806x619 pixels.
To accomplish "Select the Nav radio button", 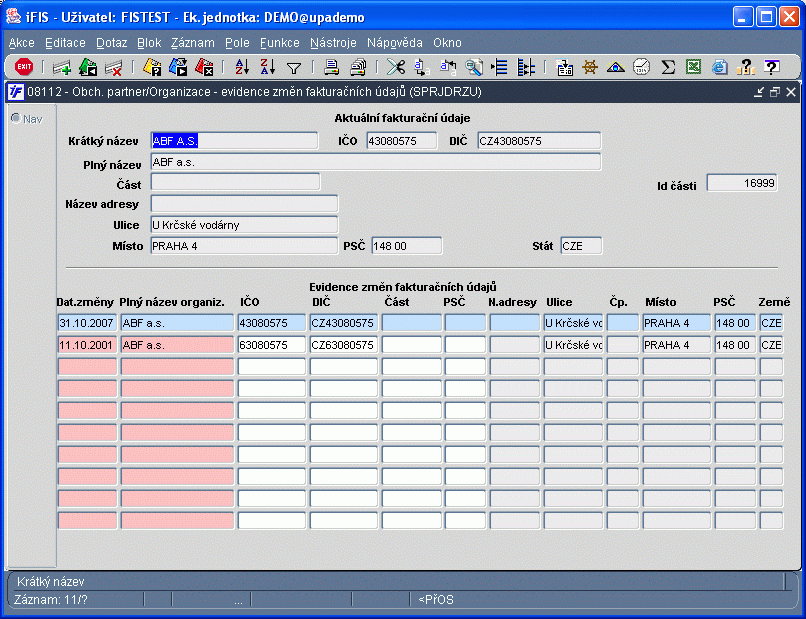I will [15, 118].
